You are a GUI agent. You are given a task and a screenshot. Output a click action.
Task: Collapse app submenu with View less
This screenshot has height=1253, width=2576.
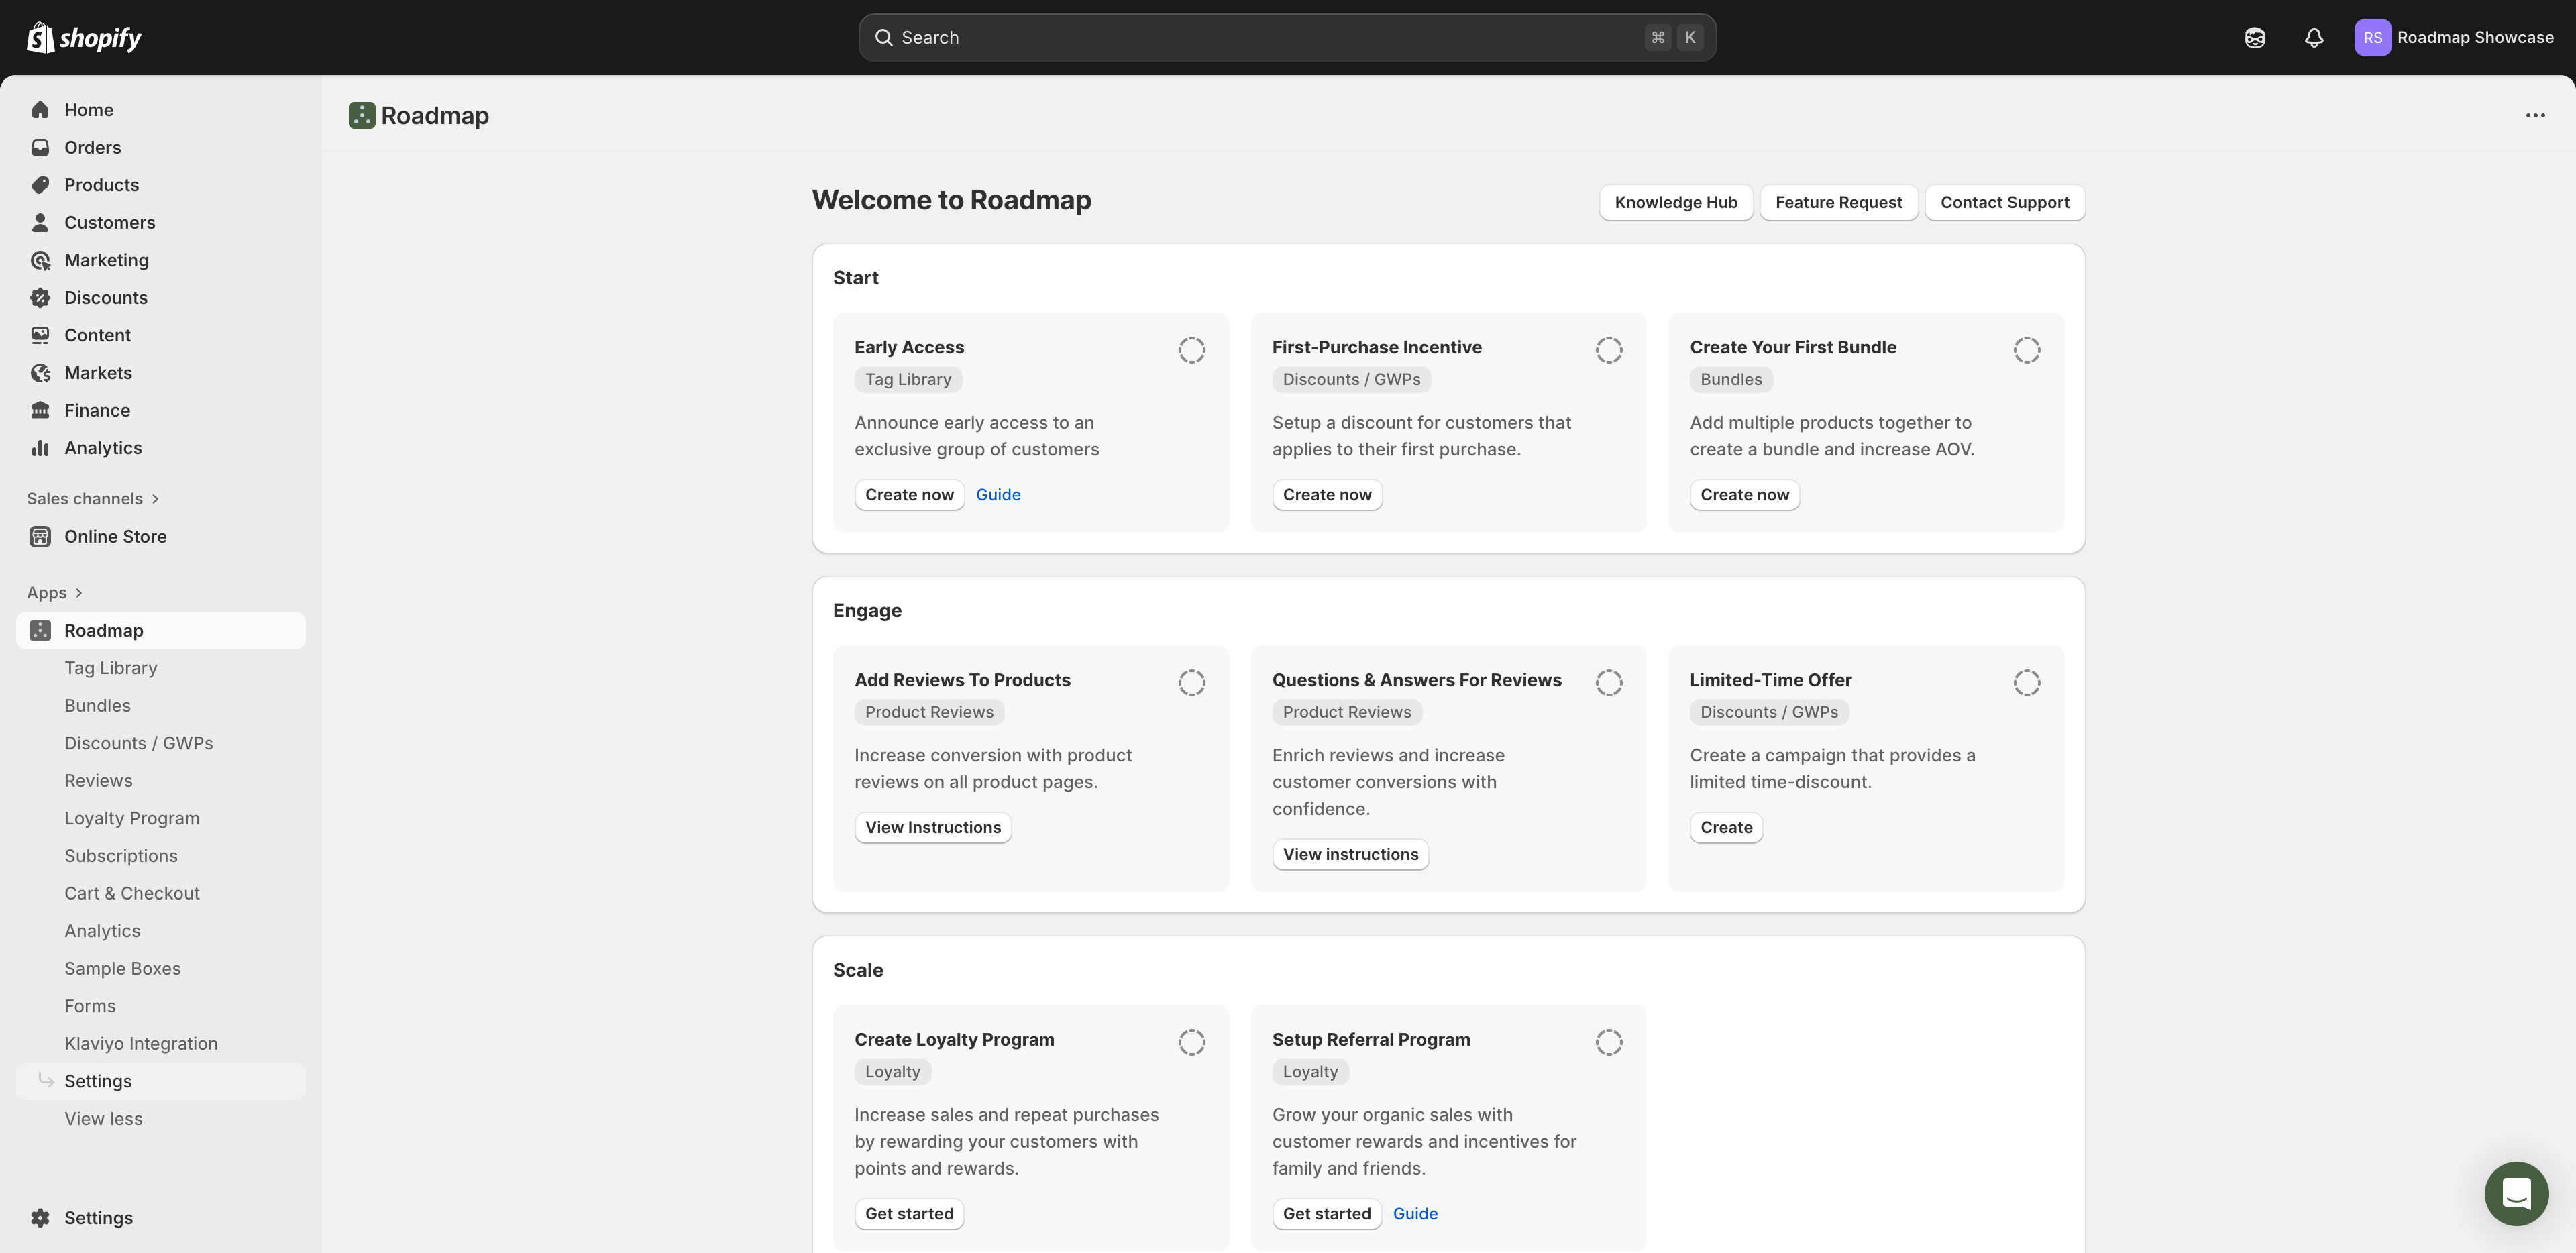(x=103, y=1118)
